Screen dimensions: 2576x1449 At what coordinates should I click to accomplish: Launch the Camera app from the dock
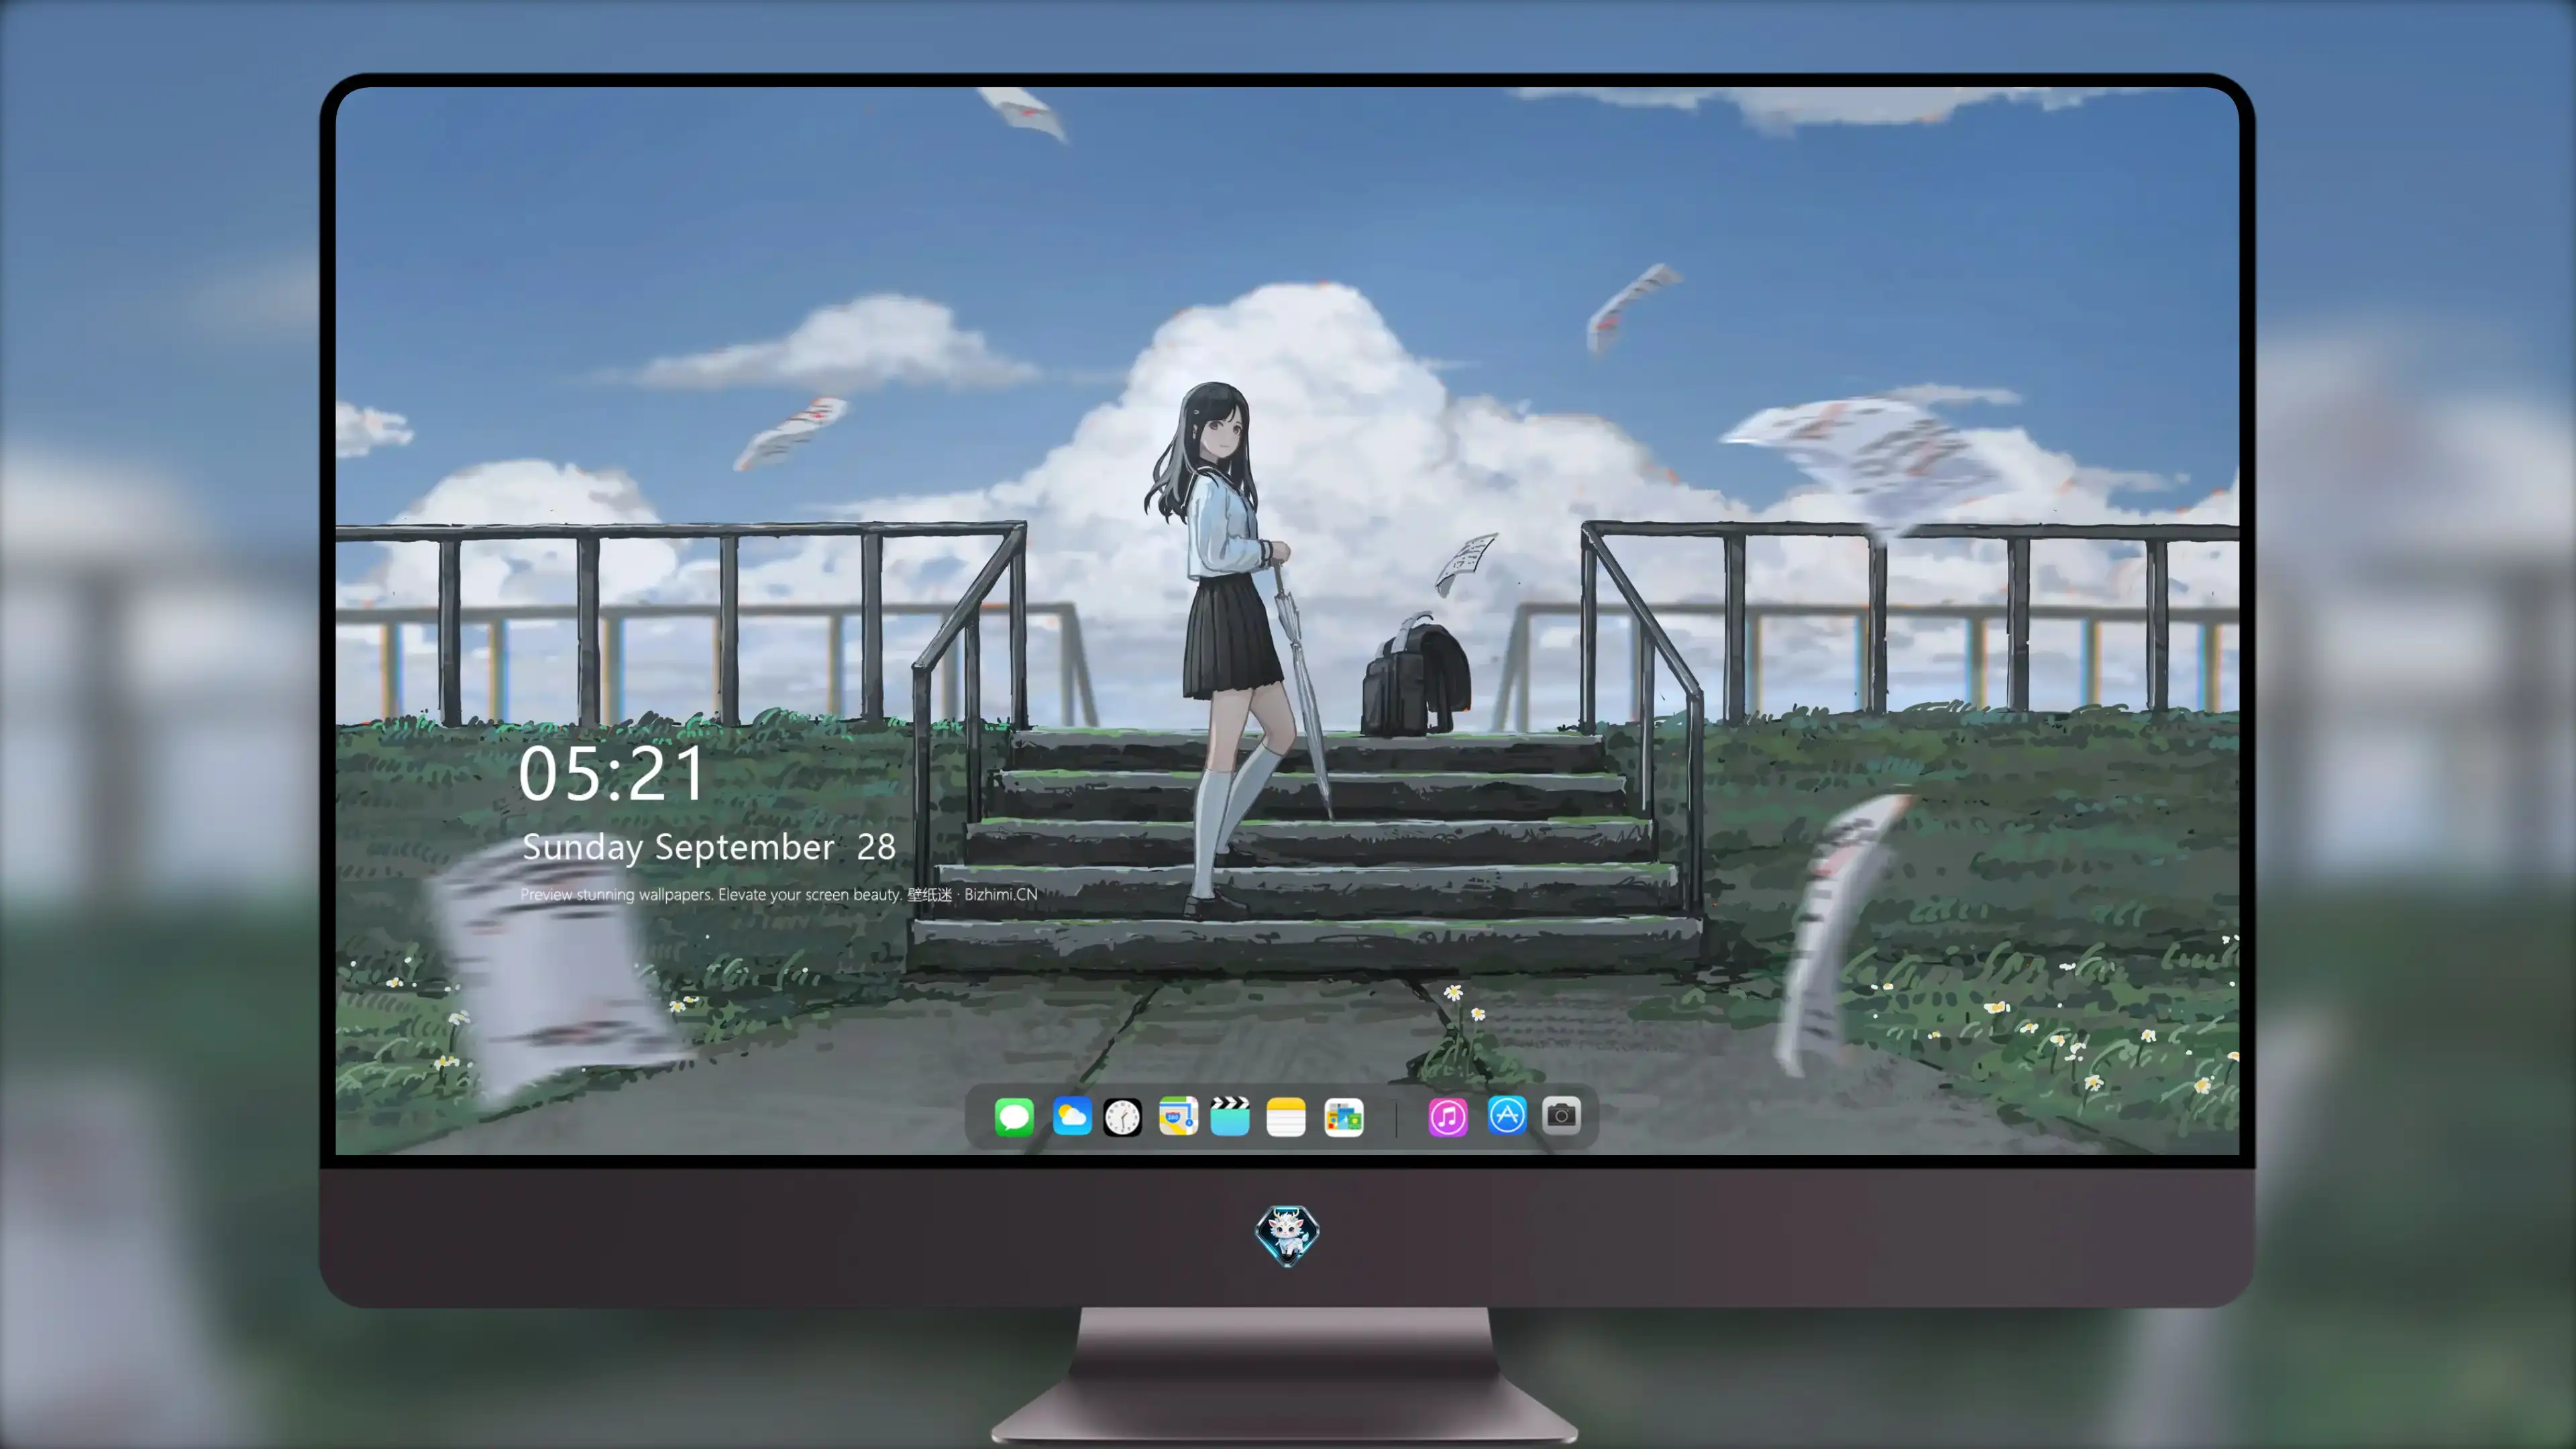1561,1116
